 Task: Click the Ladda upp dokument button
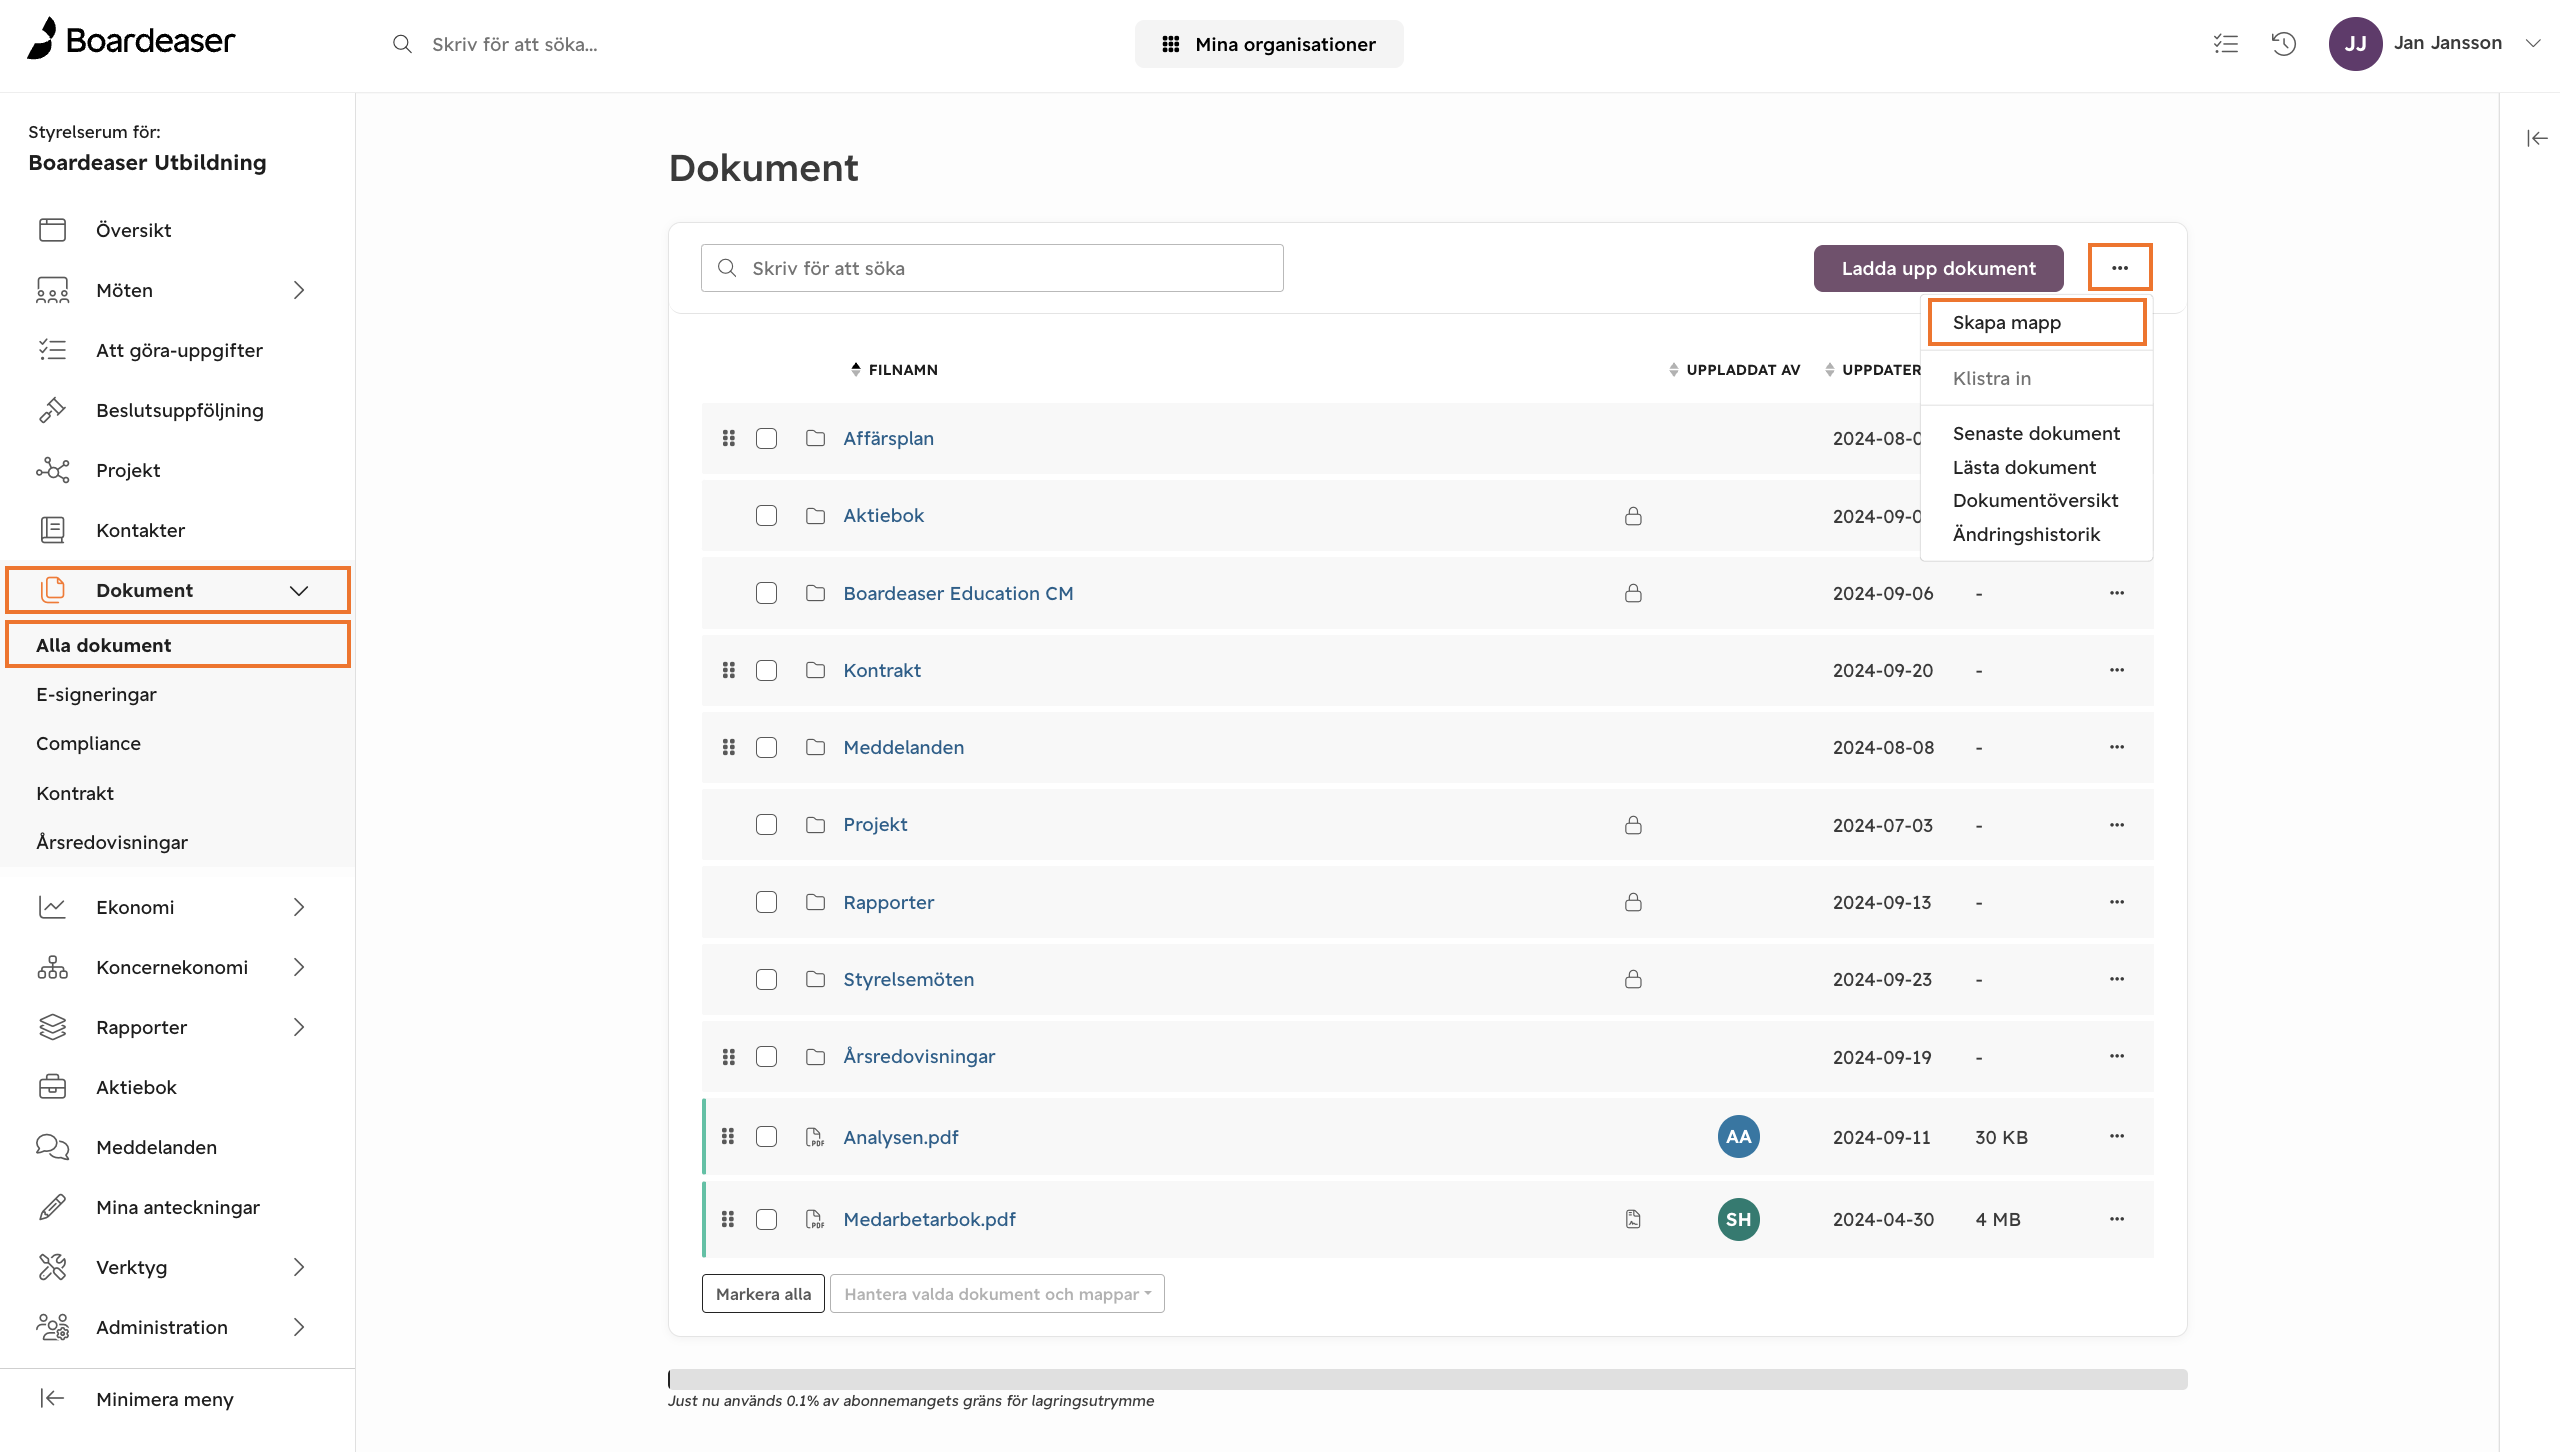(x=1938, y=268)
